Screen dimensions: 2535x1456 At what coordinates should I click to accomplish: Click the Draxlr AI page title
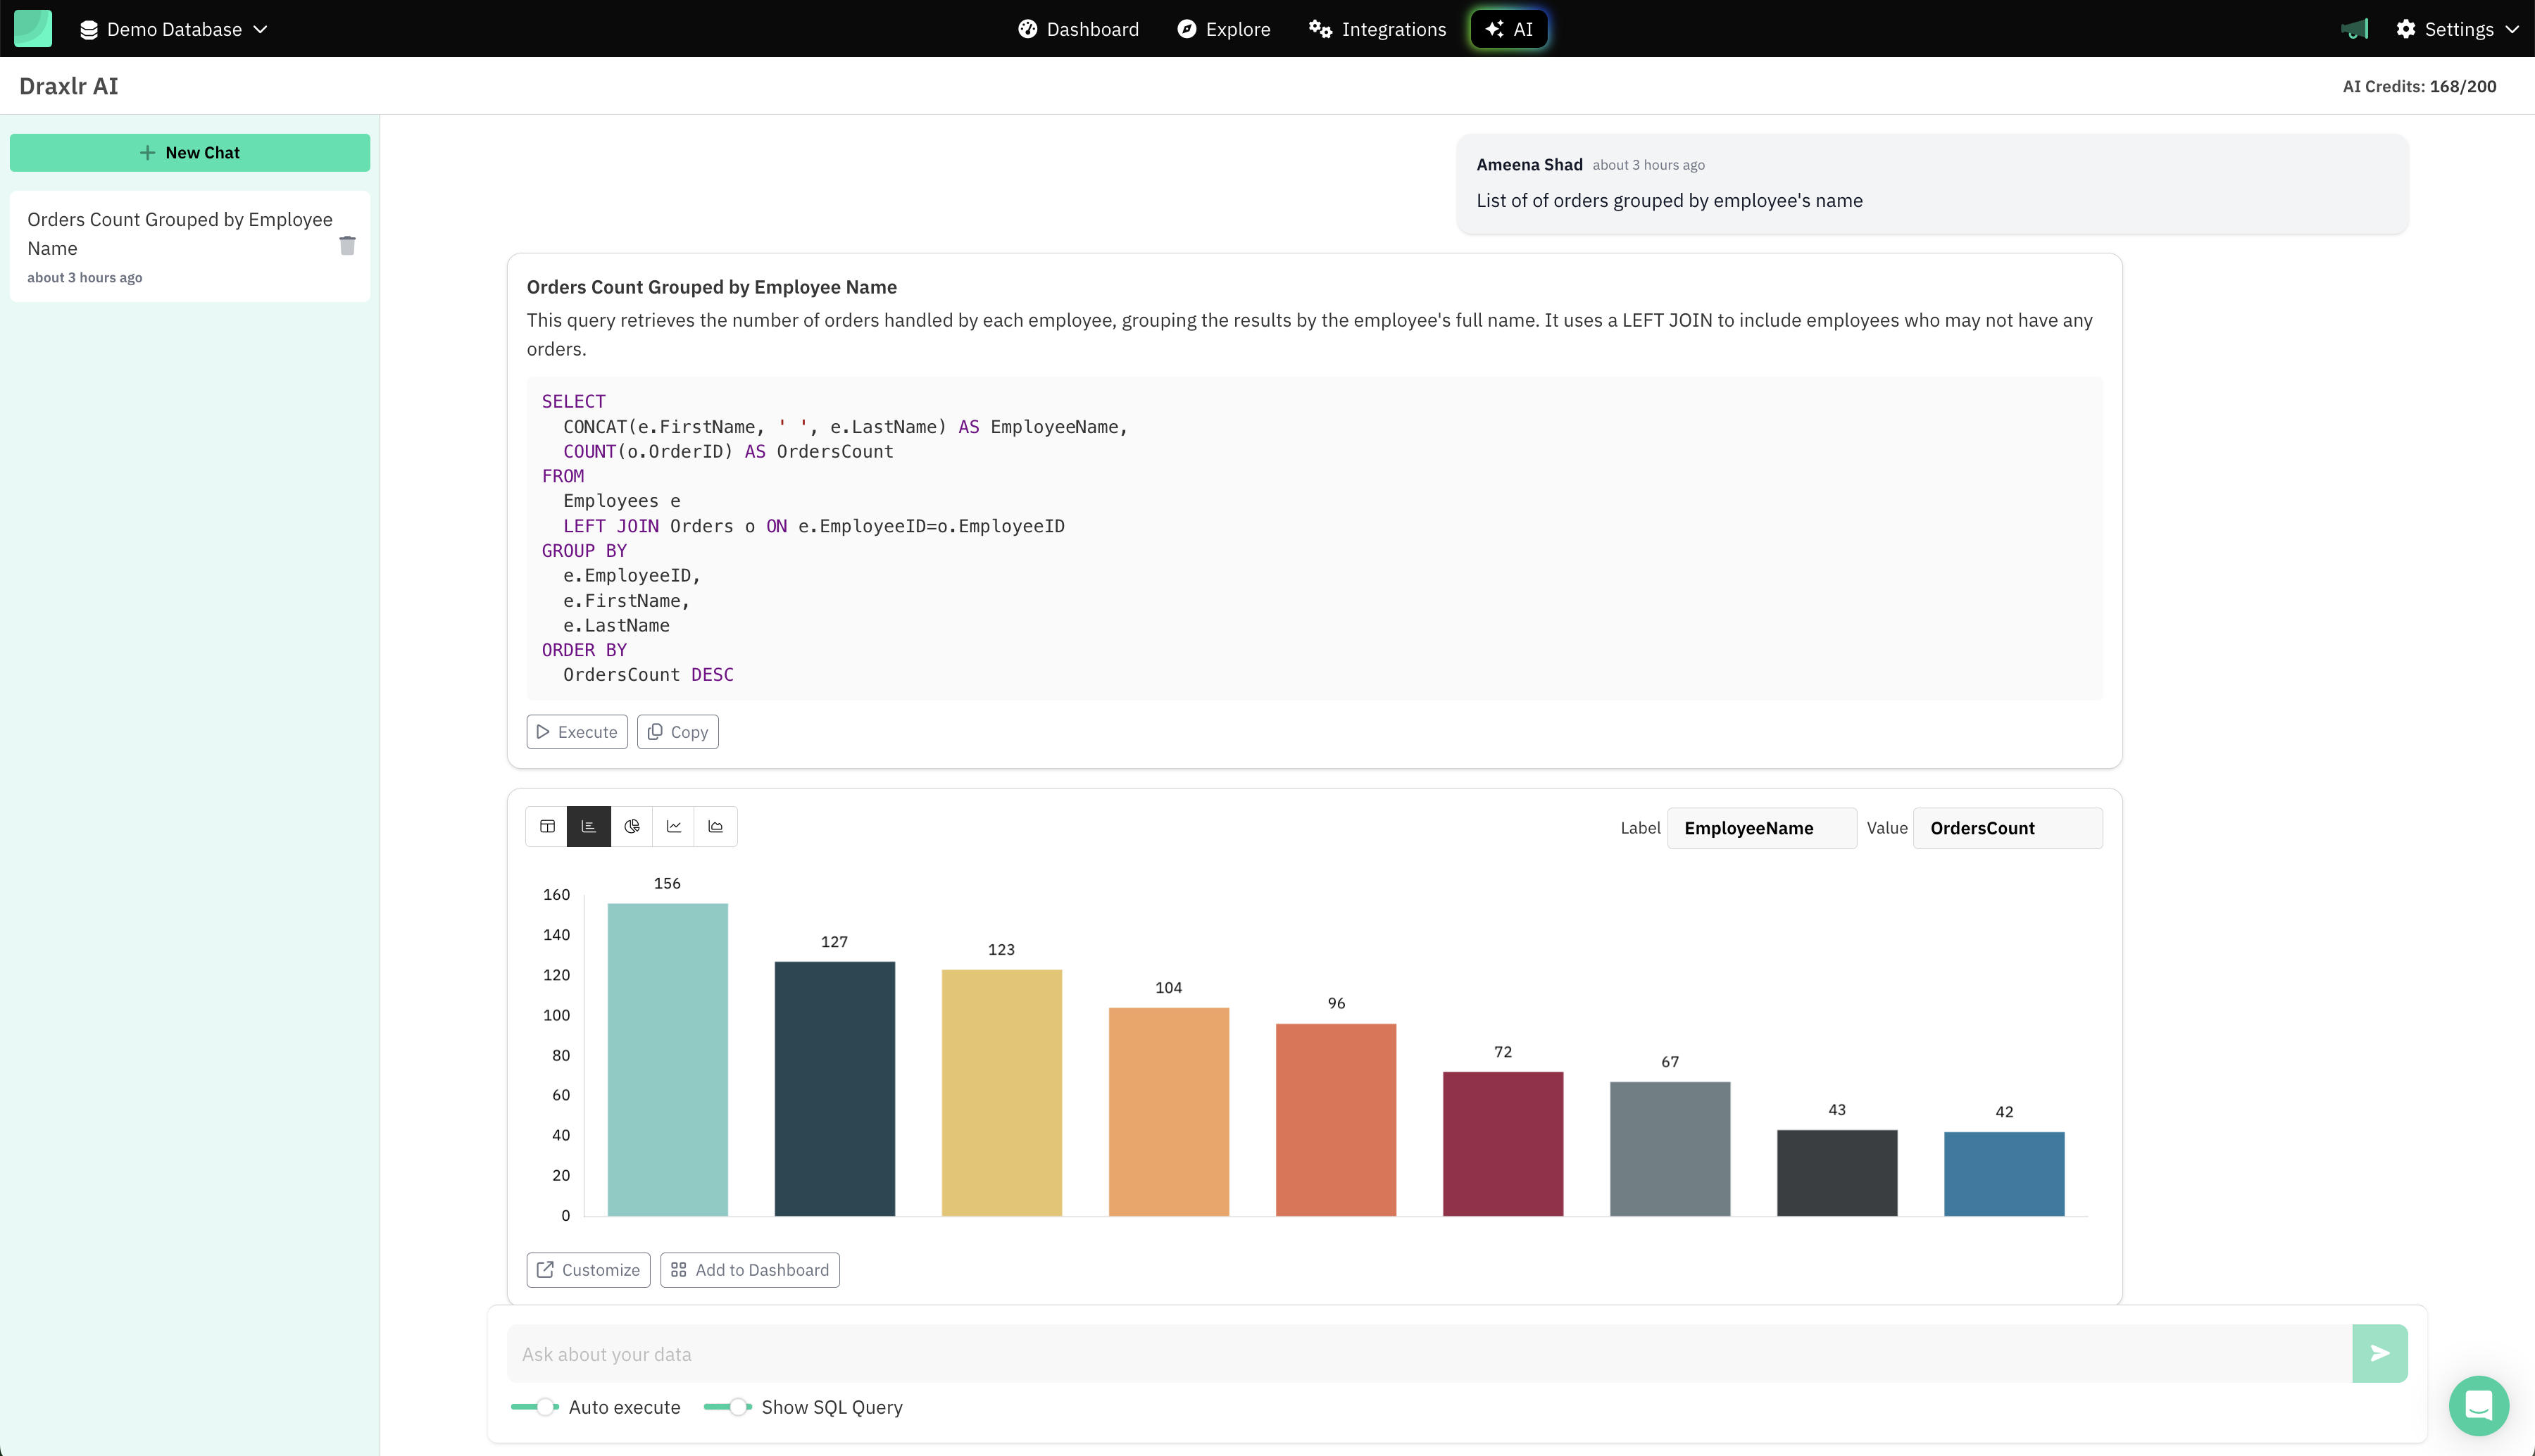point(69,86)
